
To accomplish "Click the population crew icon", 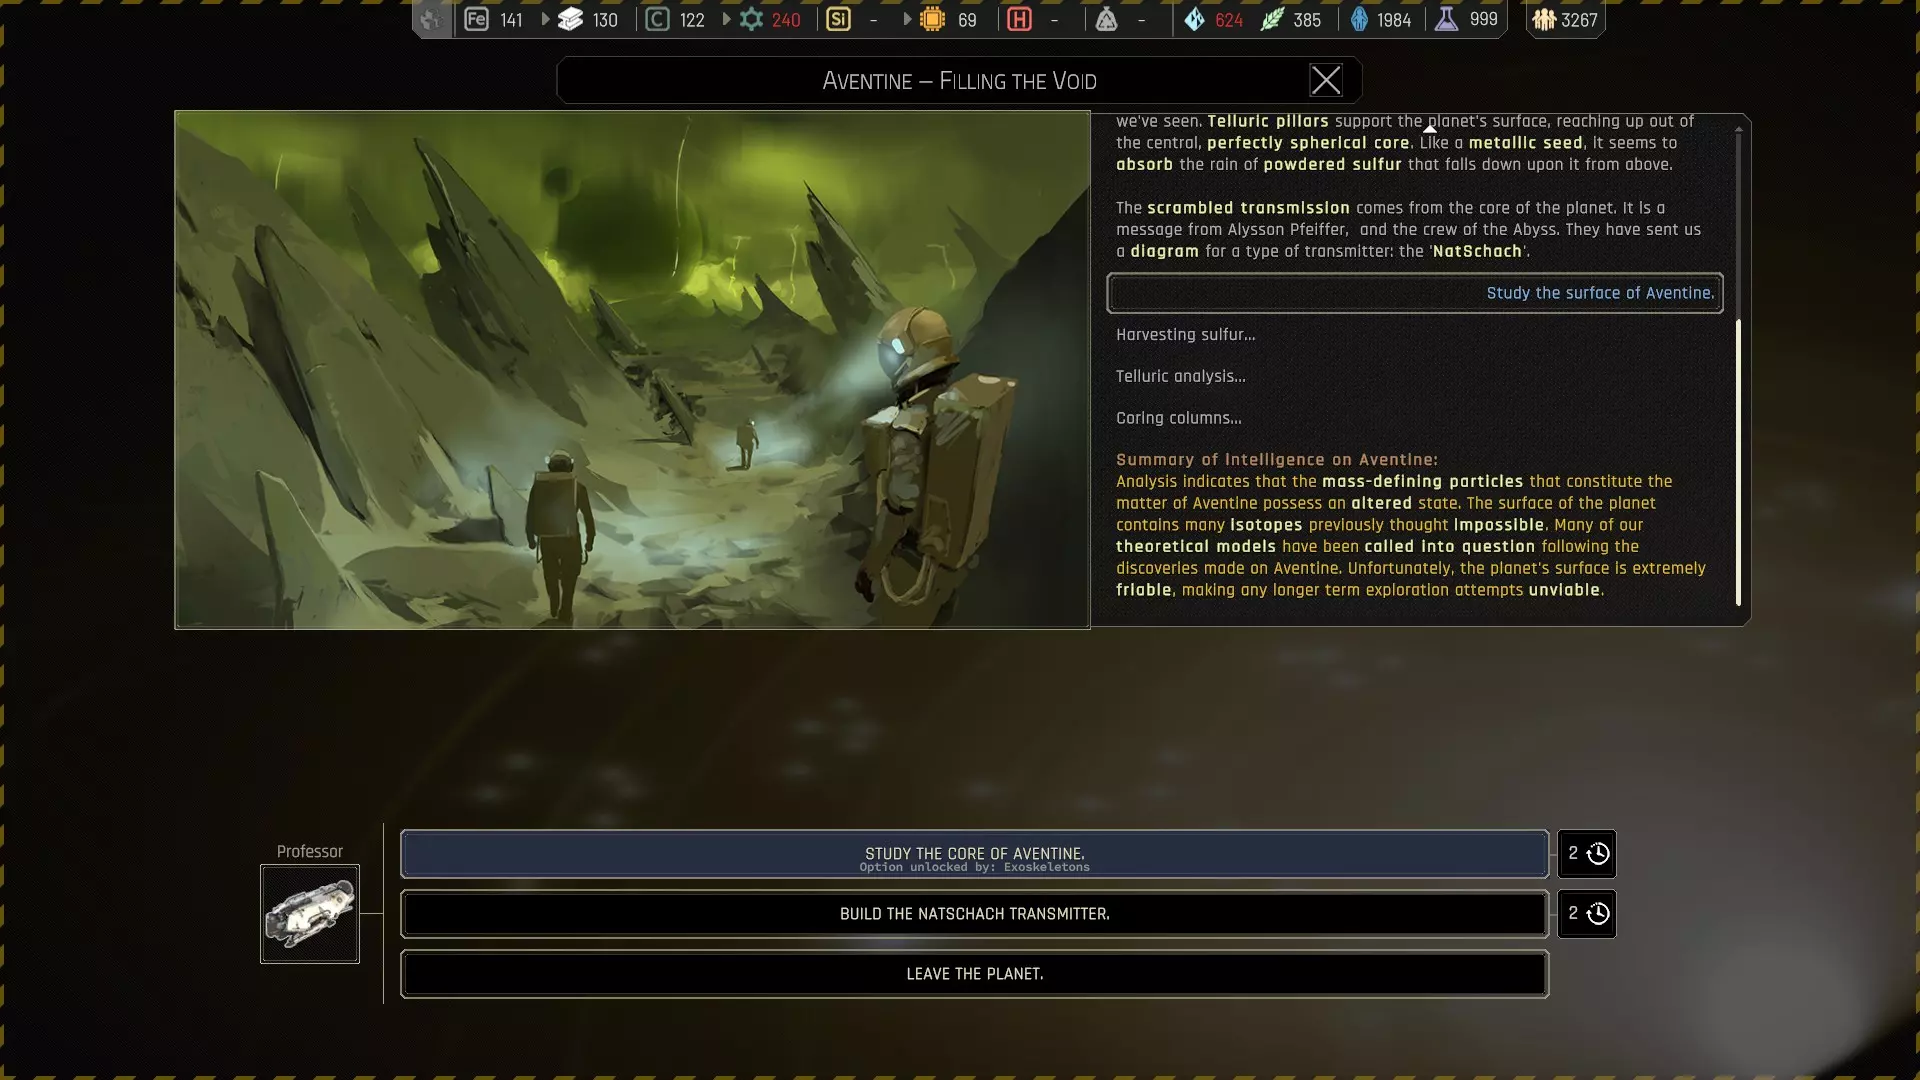I will click(x=1545, y=19).
